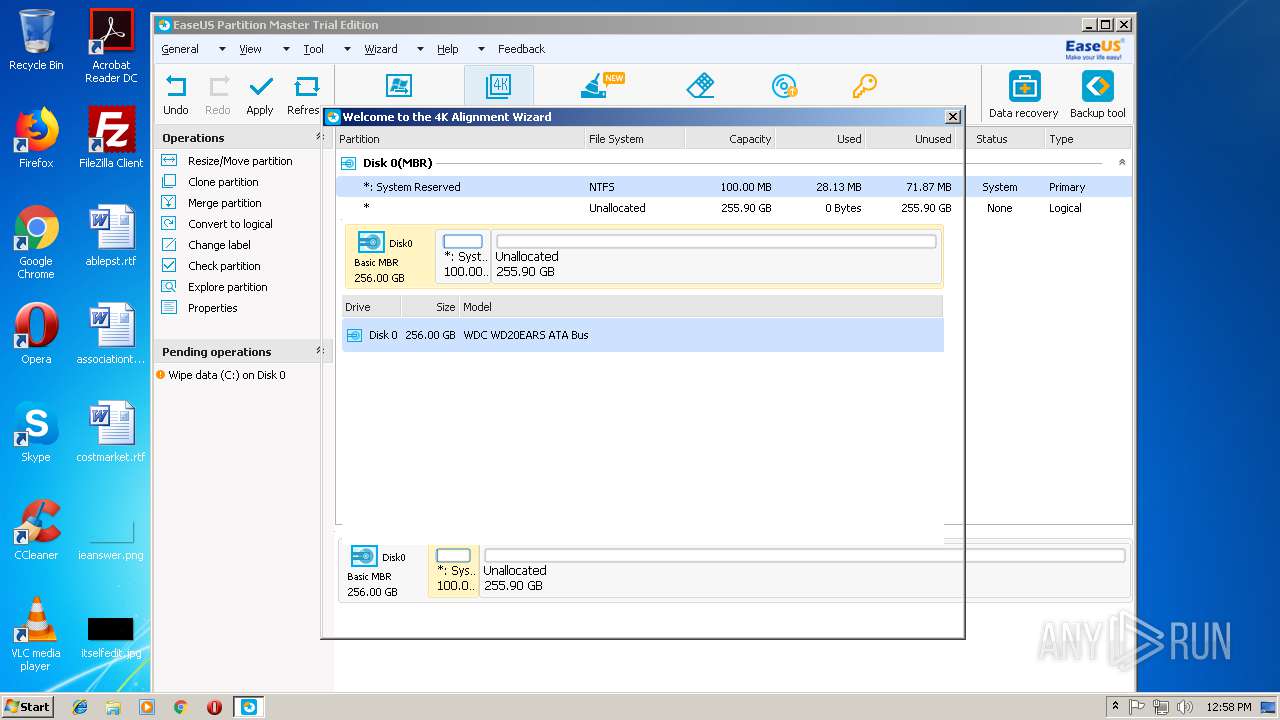Viewport: 1280px width, 720px height.
Task: Click the Disk 0(MBR) header disk icon
Action: [348, 163]
